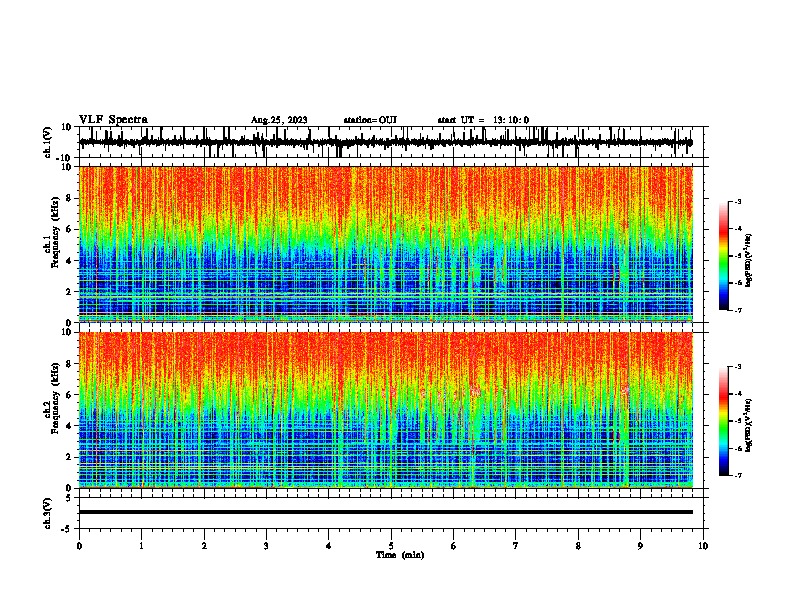Click the "-7" label on ch.2 color scale
The image size is (792, 612).
[x=738, y=475]
